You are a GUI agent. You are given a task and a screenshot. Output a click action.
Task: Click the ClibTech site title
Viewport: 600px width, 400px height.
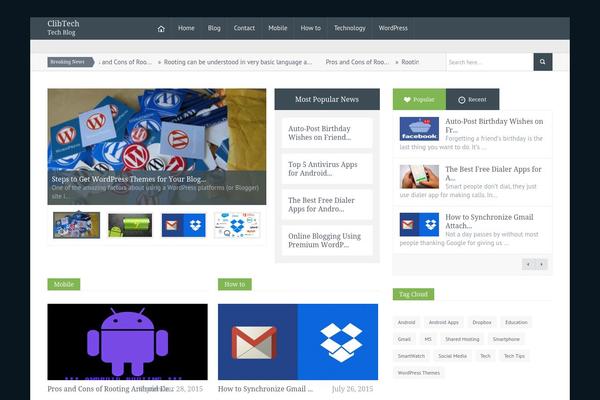click(64, 23)
